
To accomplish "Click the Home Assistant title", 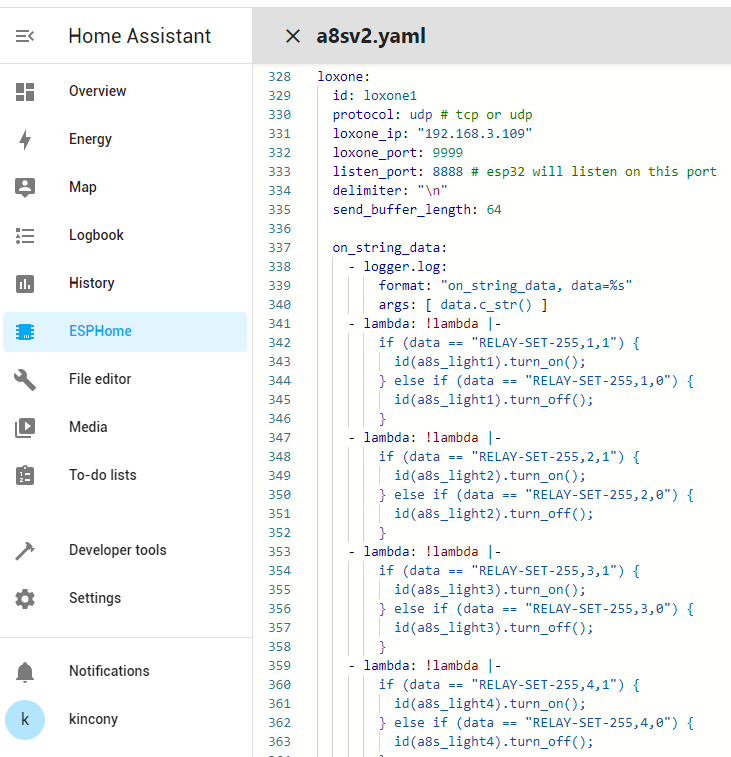I will [x=139, y=36].
